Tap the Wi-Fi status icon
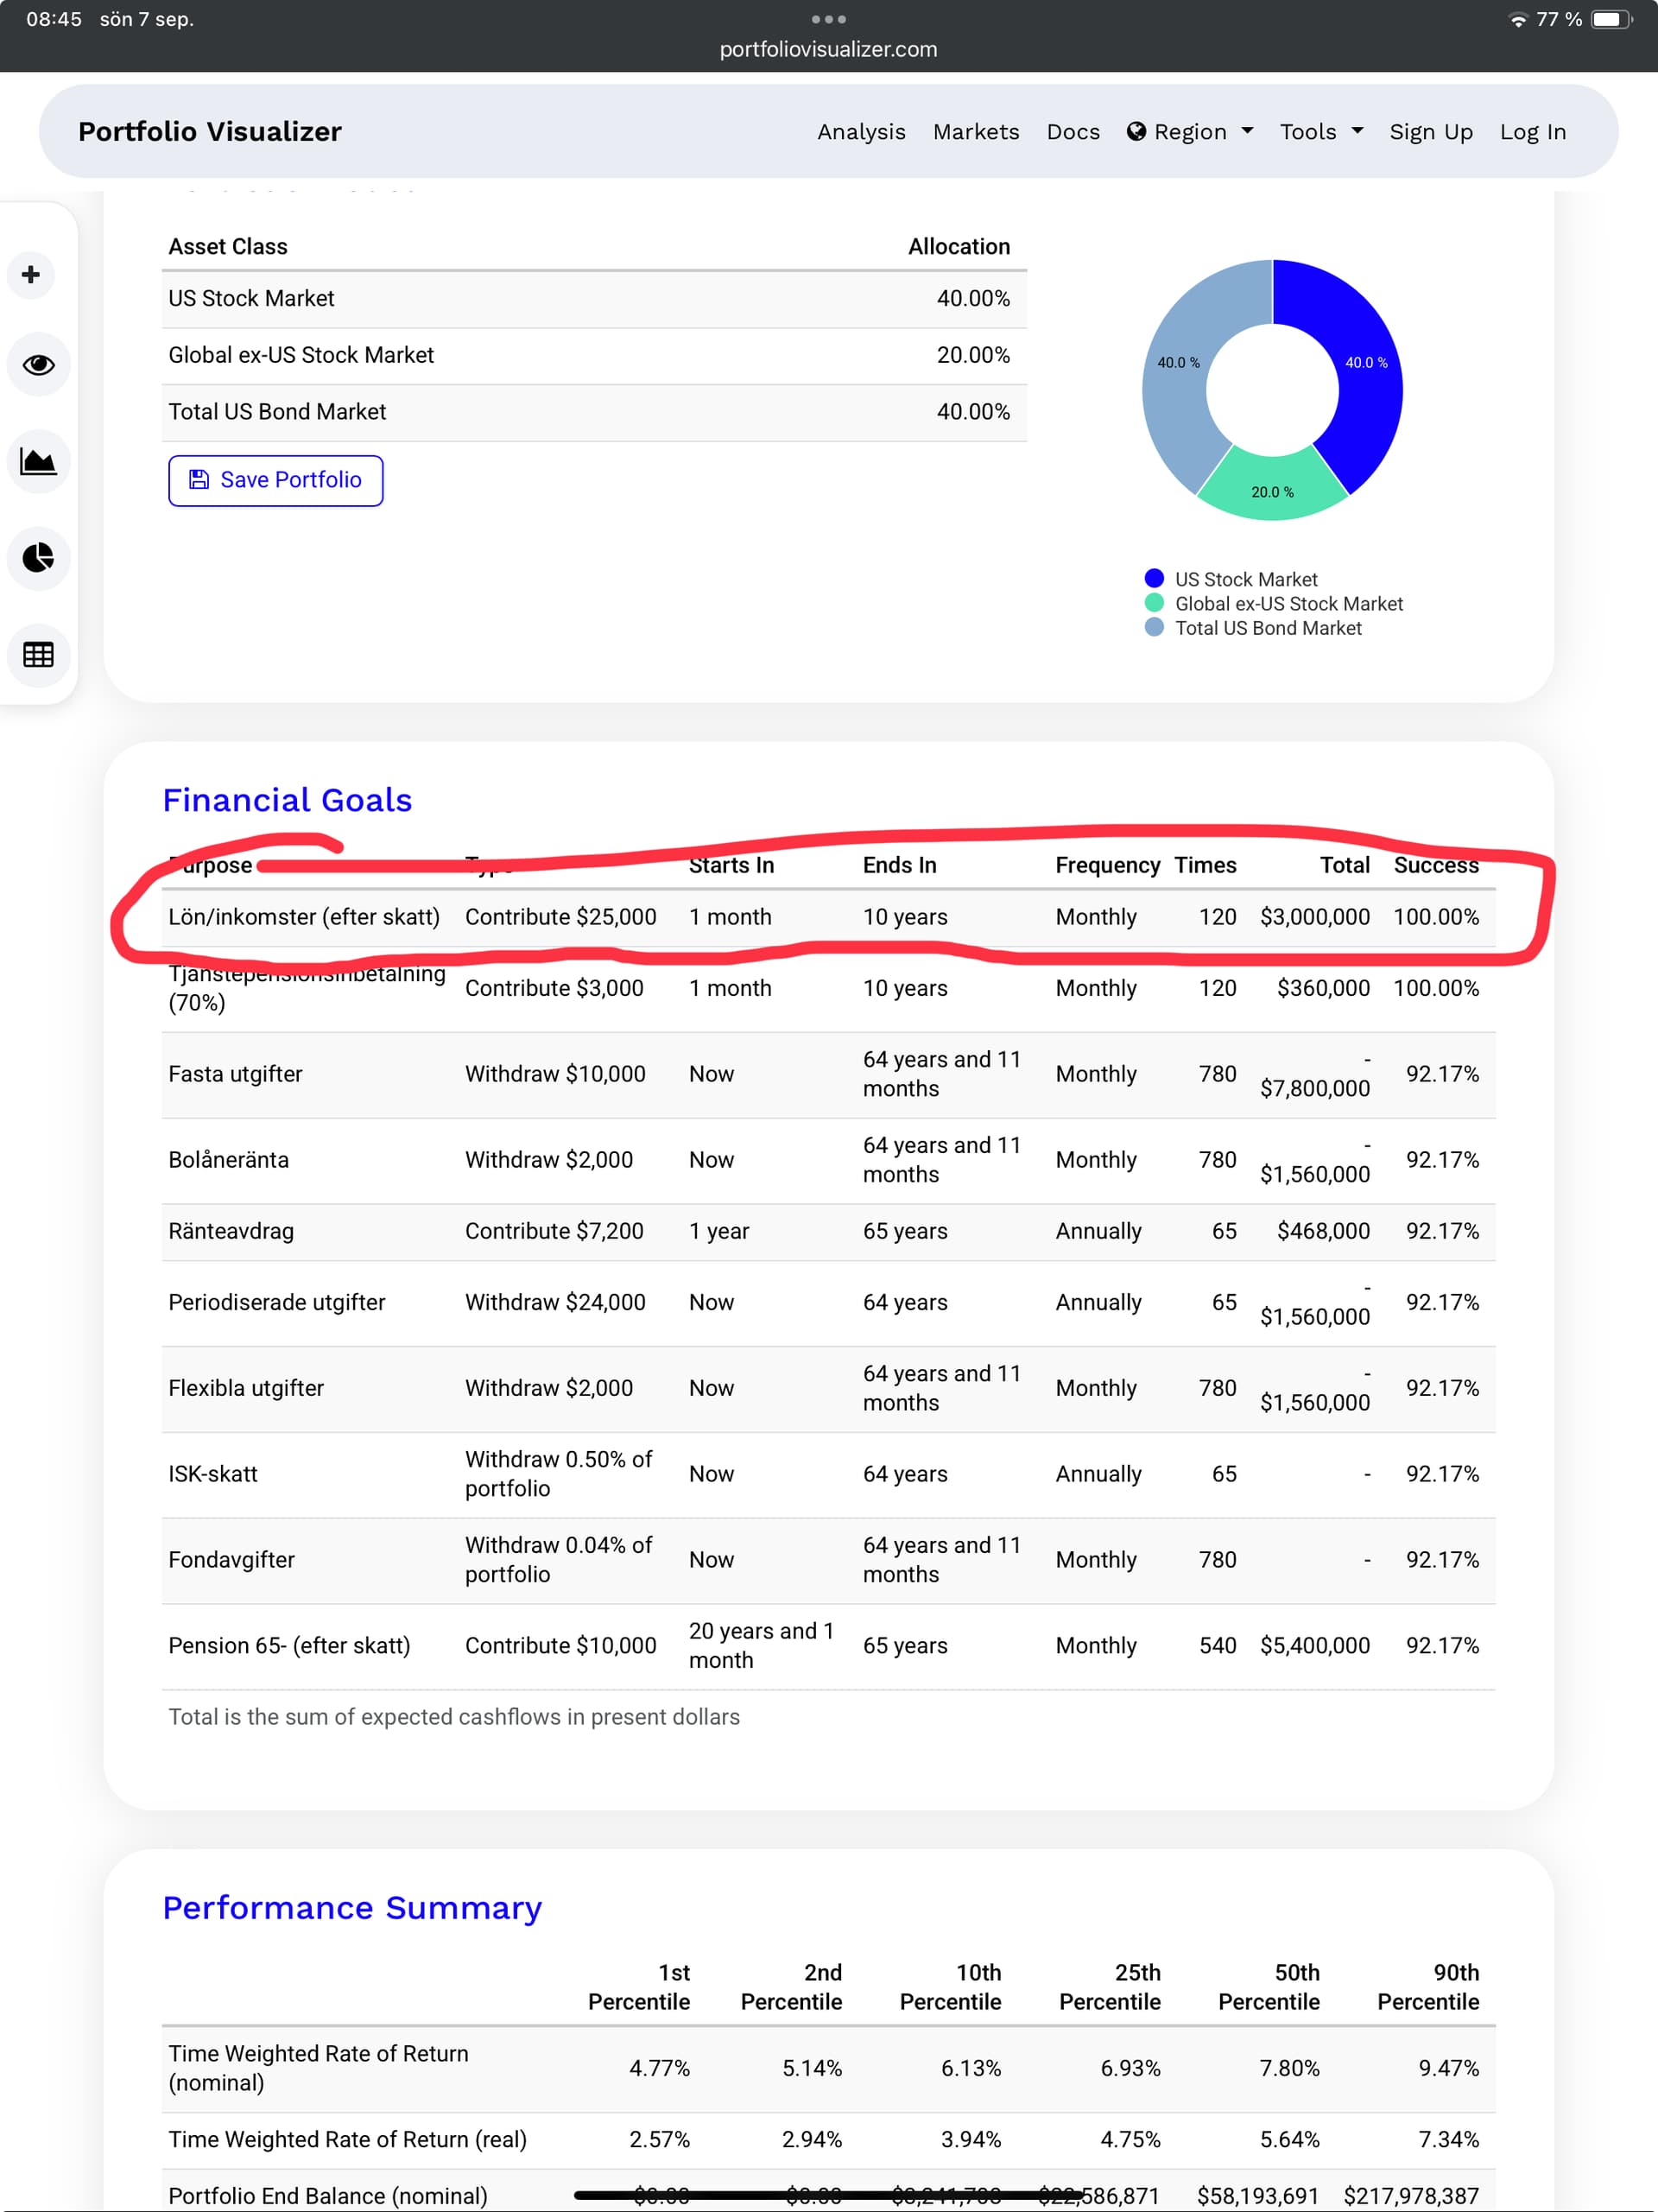This screenshot has height=2212, width=1658. [1517, 19]
